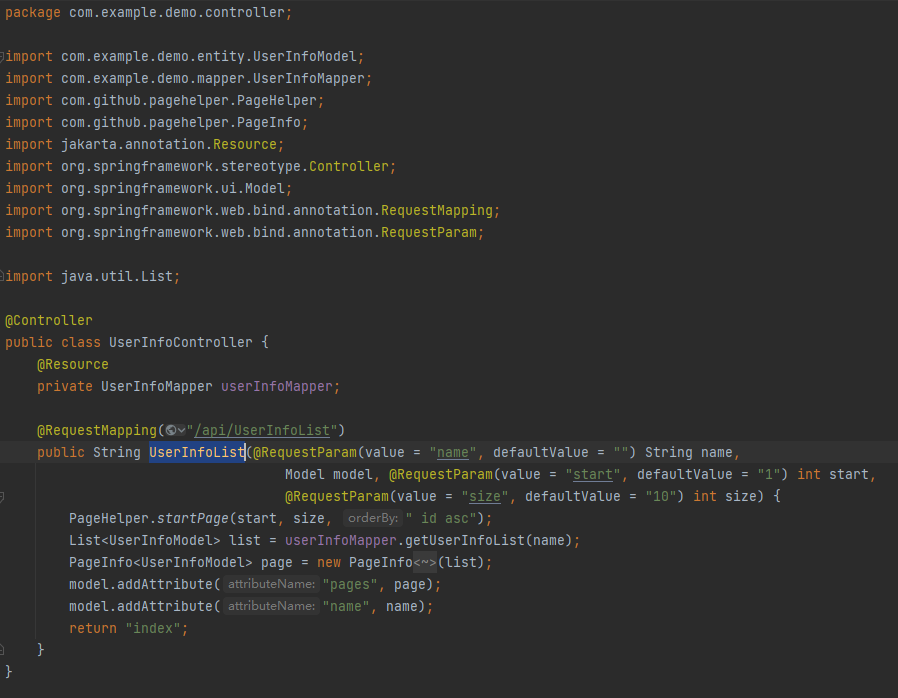
Task: Click the new keyword before PageInfo
Action: [x=329, y=563]
